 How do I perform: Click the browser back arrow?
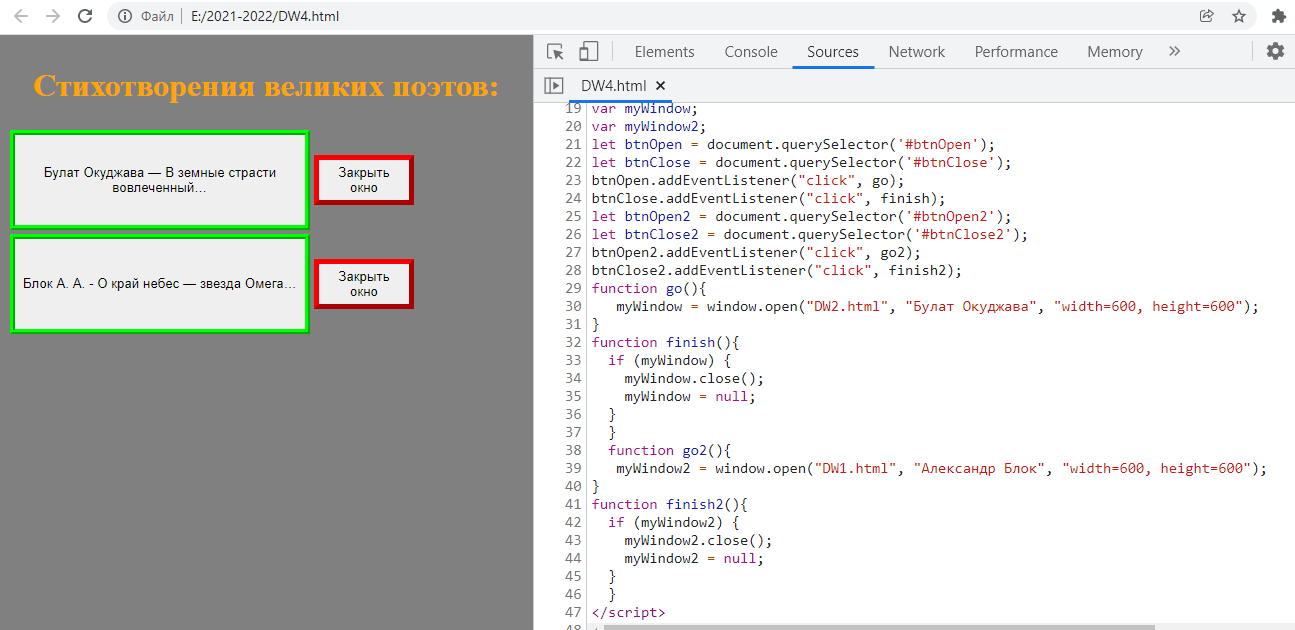click(x=21, y=16)
